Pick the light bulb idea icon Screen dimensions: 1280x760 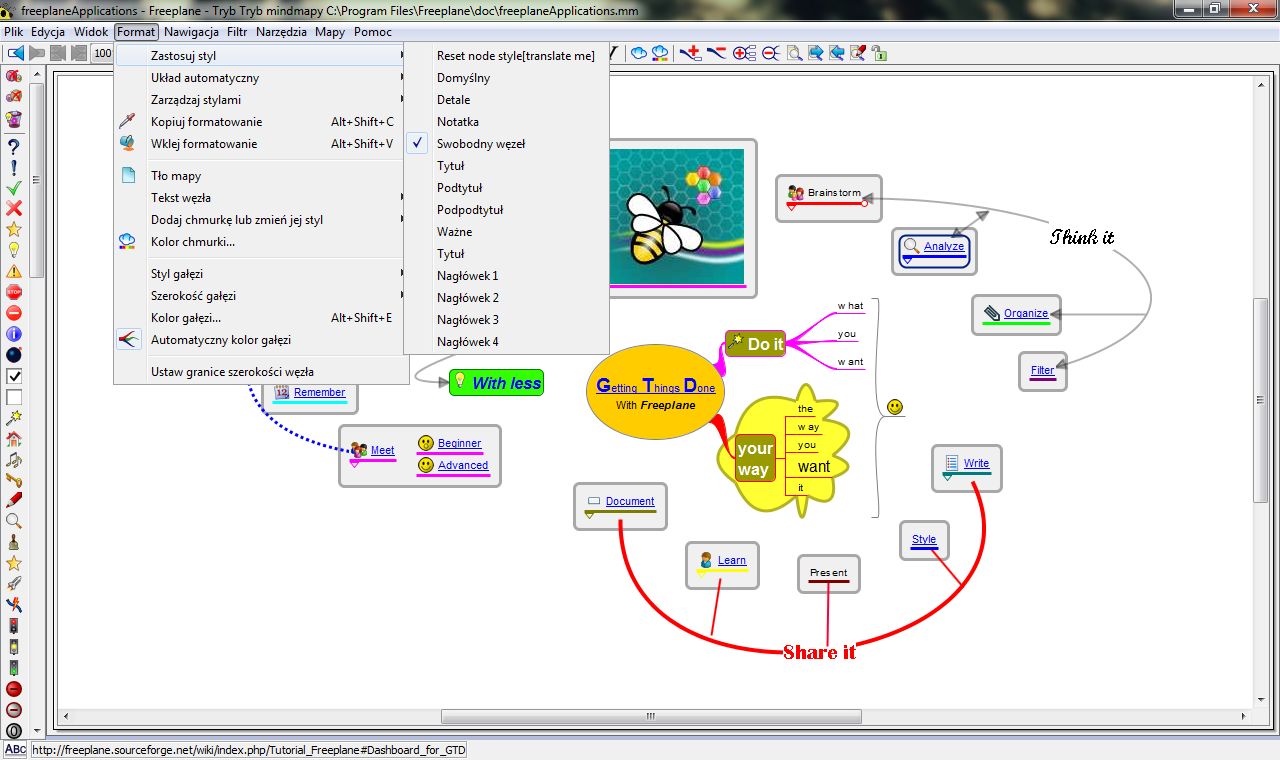14,250
